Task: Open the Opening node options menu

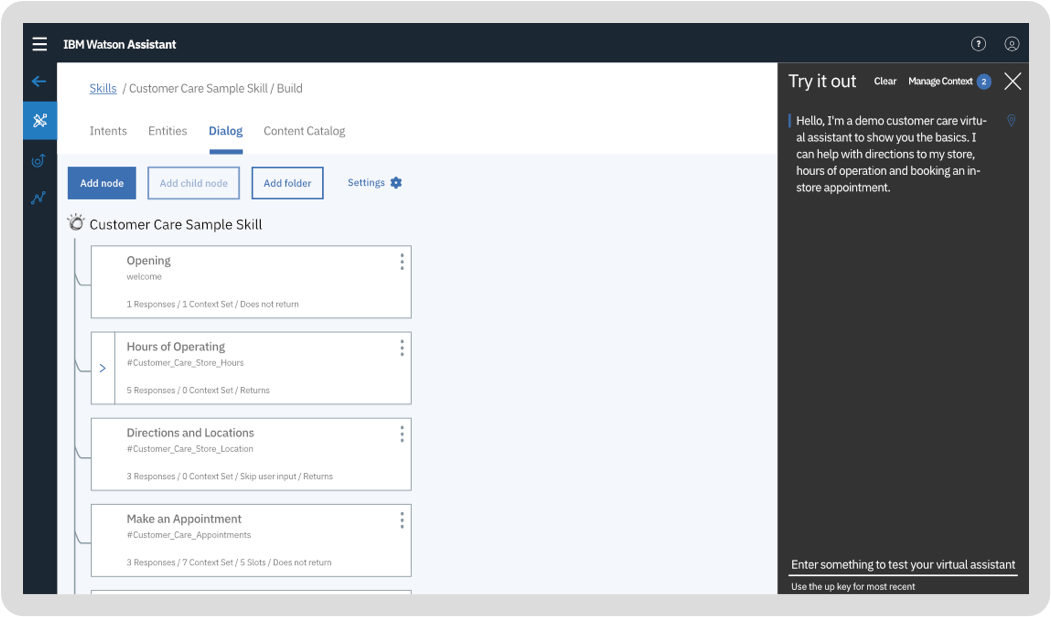Action: (402, 262)
